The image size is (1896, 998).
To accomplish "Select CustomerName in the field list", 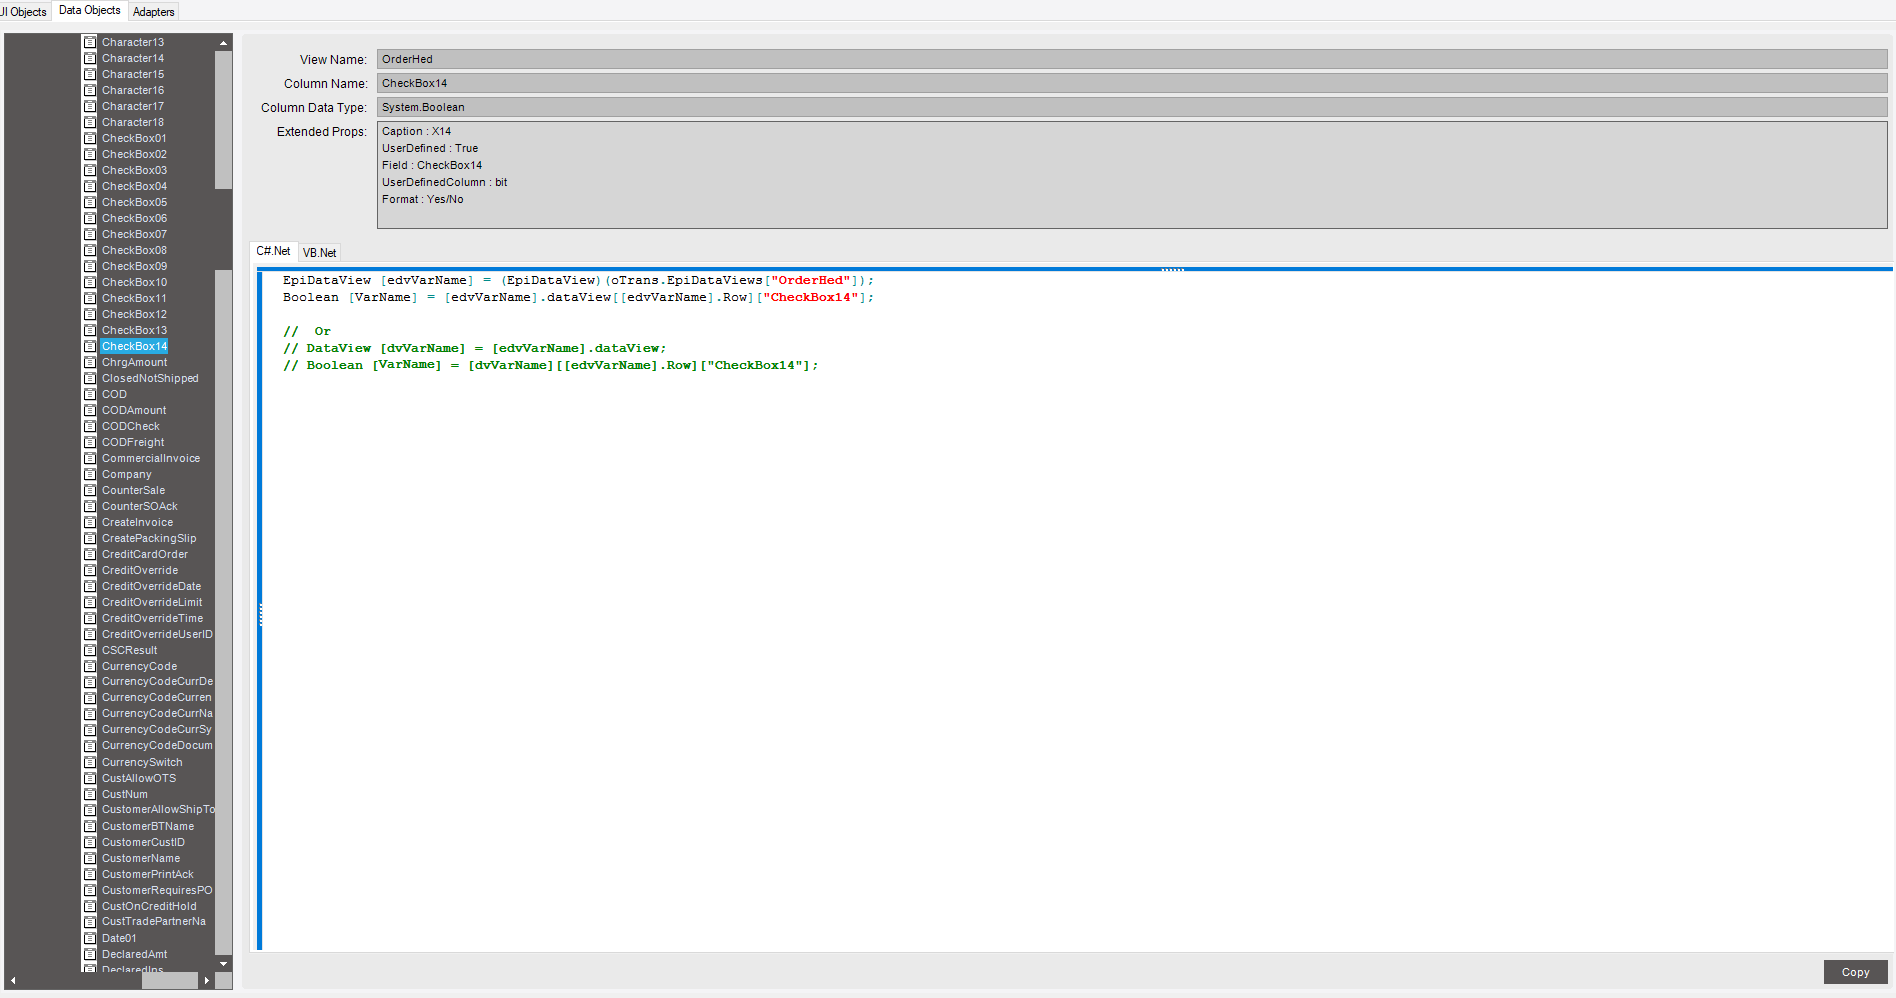I will tap(140, 858).
